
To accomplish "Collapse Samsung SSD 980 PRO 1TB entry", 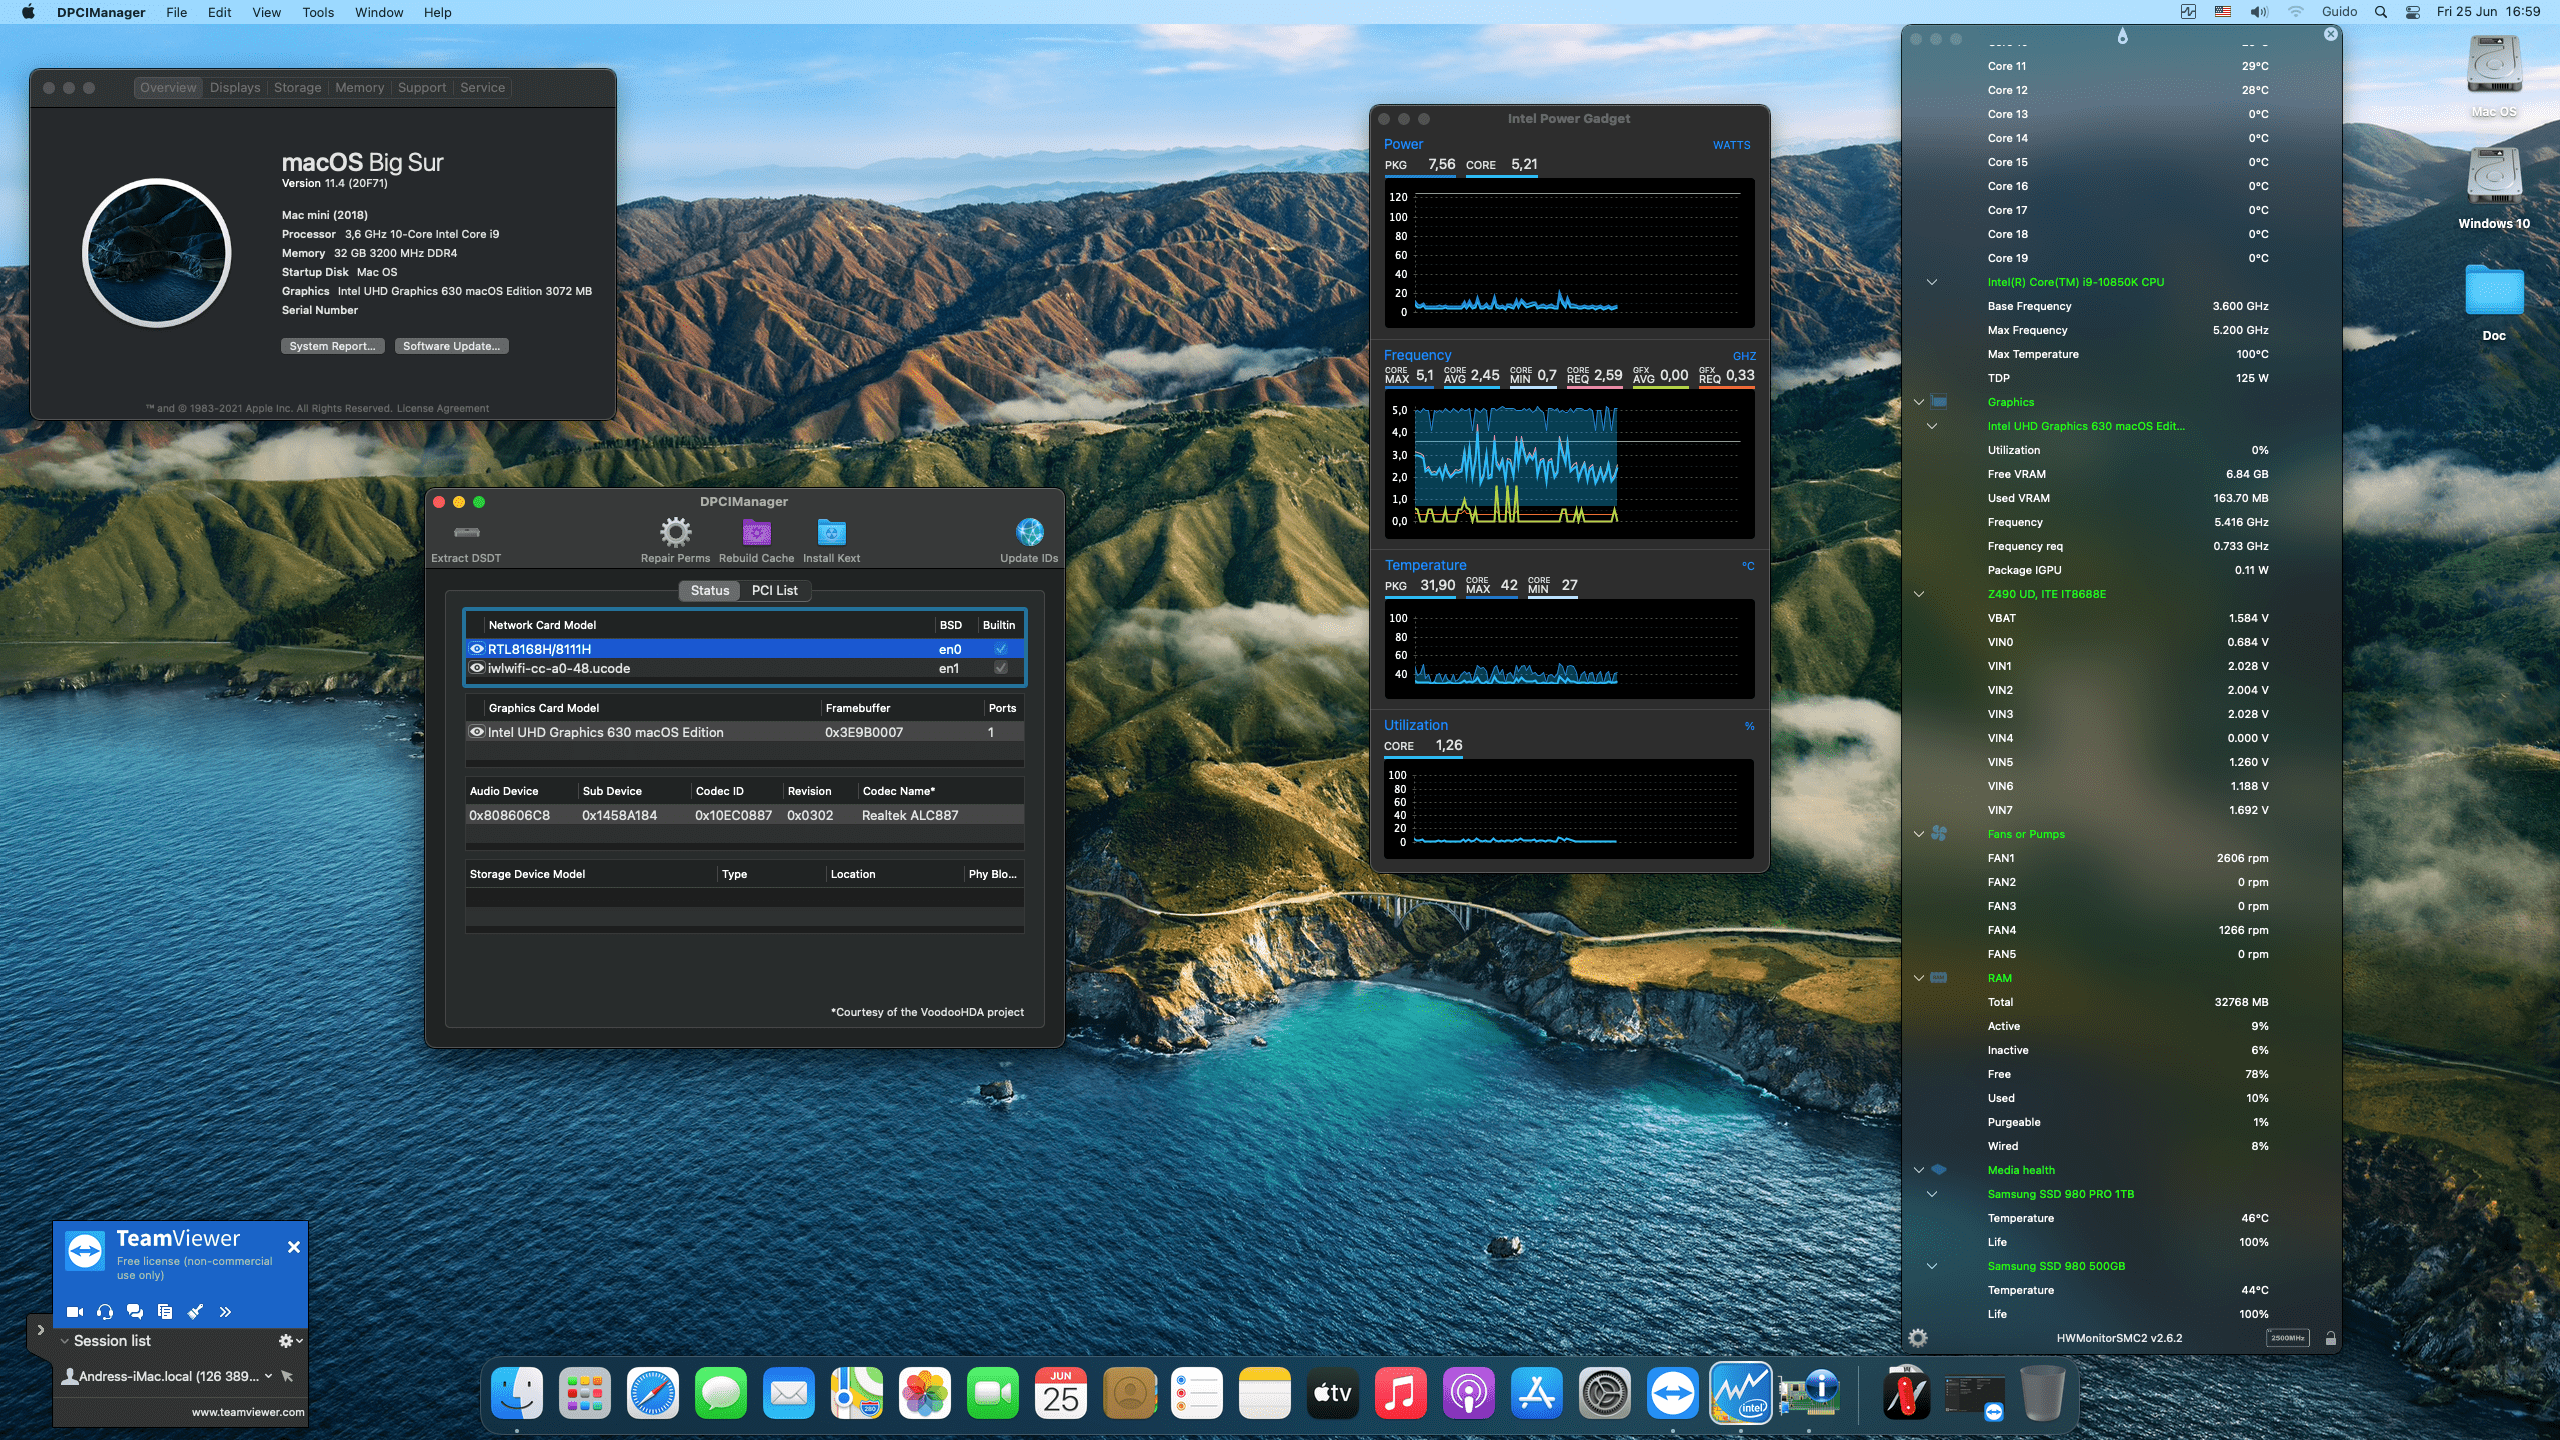I will point(1932,1194).
